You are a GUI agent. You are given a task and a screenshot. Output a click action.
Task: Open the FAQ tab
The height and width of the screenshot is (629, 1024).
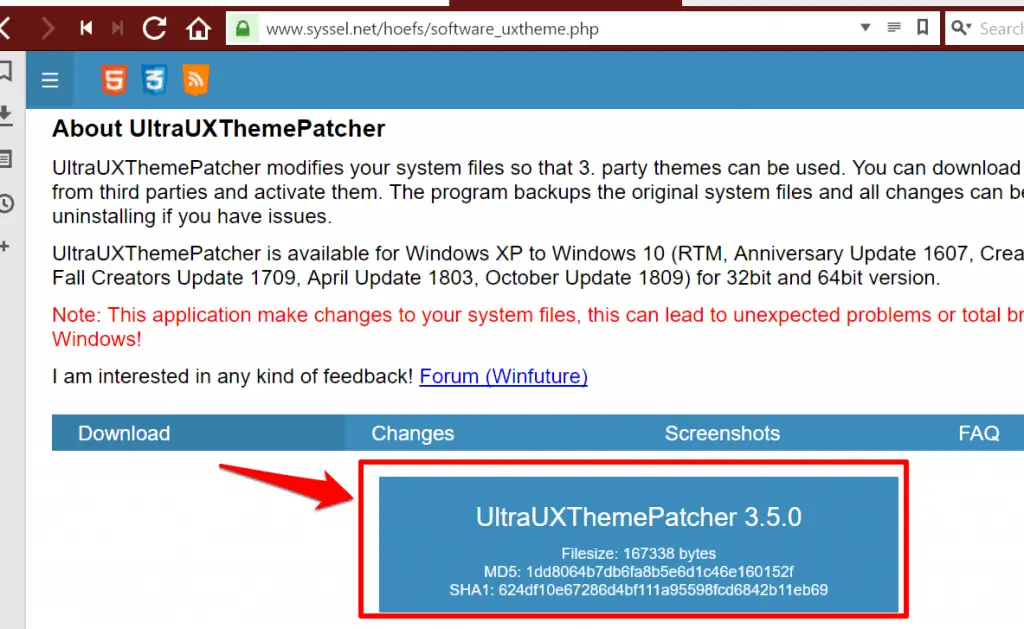tap(978, 433)
